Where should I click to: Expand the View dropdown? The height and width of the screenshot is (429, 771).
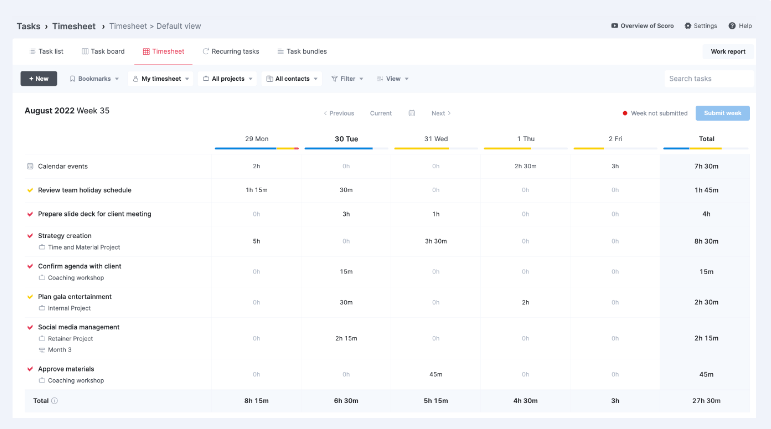393,79
